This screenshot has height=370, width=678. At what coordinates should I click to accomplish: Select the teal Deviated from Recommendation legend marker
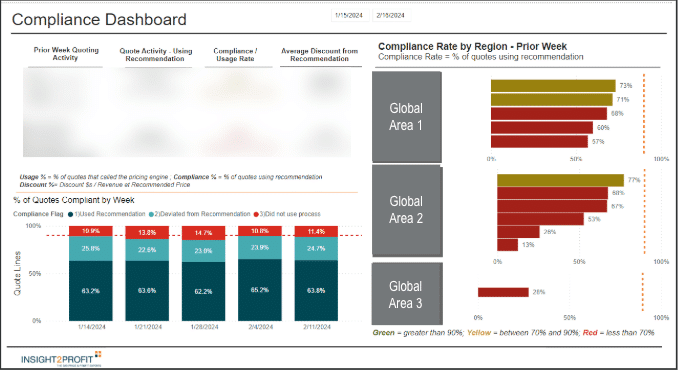tap(151, 214)
